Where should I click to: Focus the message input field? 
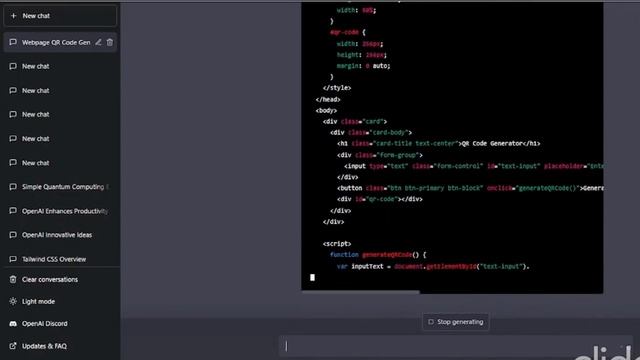tap(455, 346)
